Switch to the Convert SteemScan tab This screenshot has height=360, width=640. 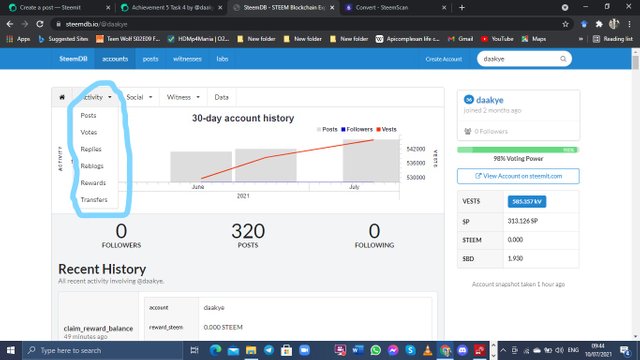click(396, 7)
